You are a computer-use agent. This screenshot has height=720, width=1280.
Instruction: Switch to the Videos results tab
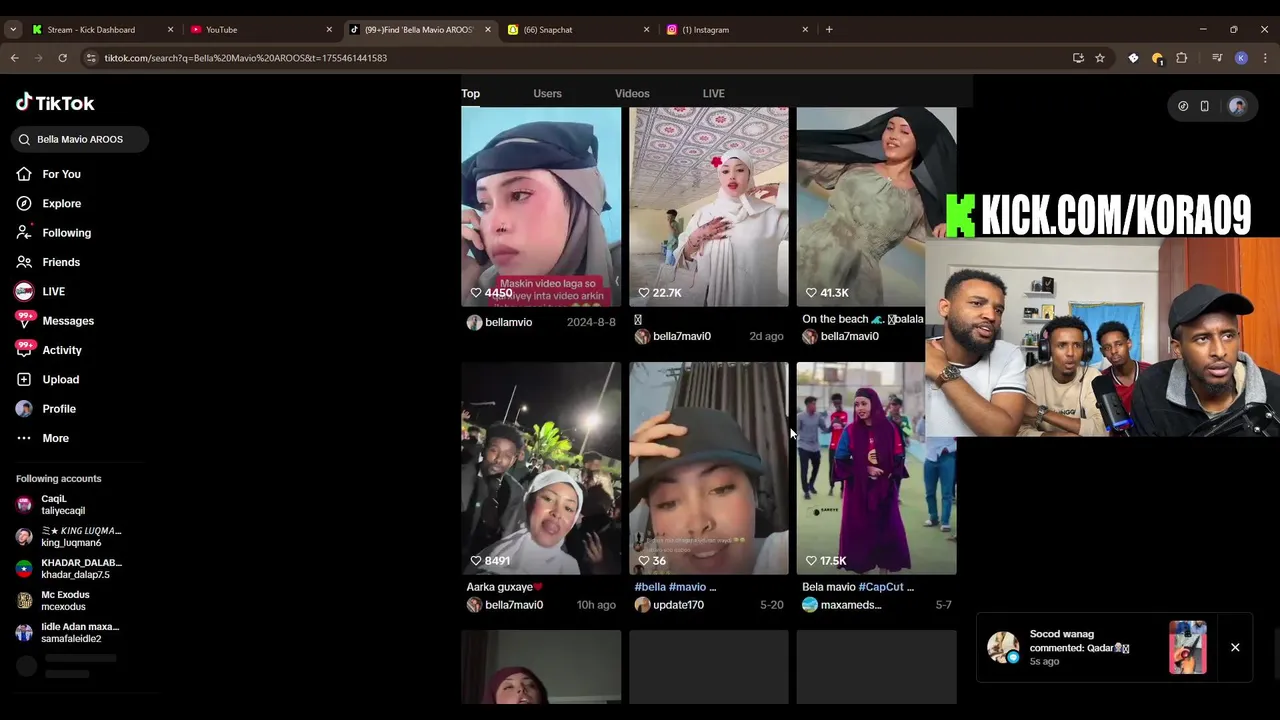pos(632,94)
